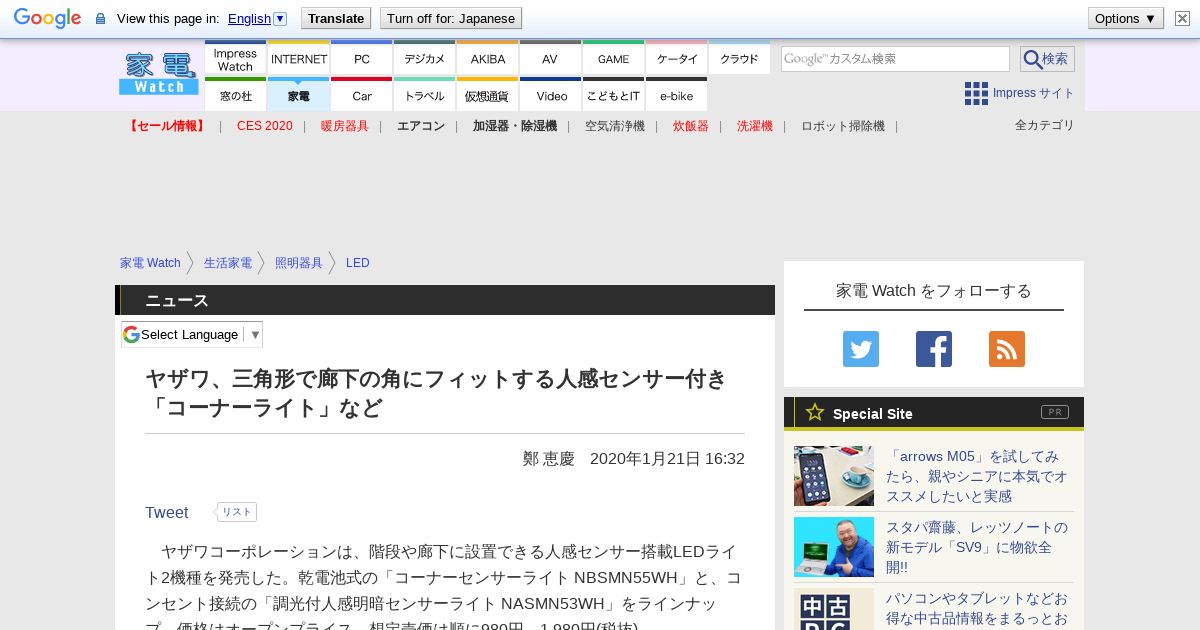The height and width of the screenshot is (630, 1200).
Task: Click the article headline ヤザワ コーナーライト
Action: (x=436, y=393)
